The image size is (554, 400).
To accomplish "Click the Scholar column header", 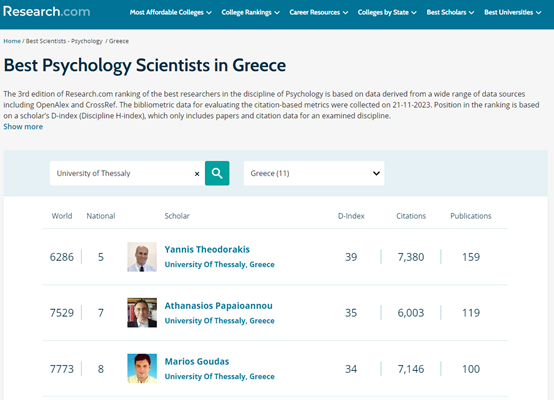I will [177, 216].
